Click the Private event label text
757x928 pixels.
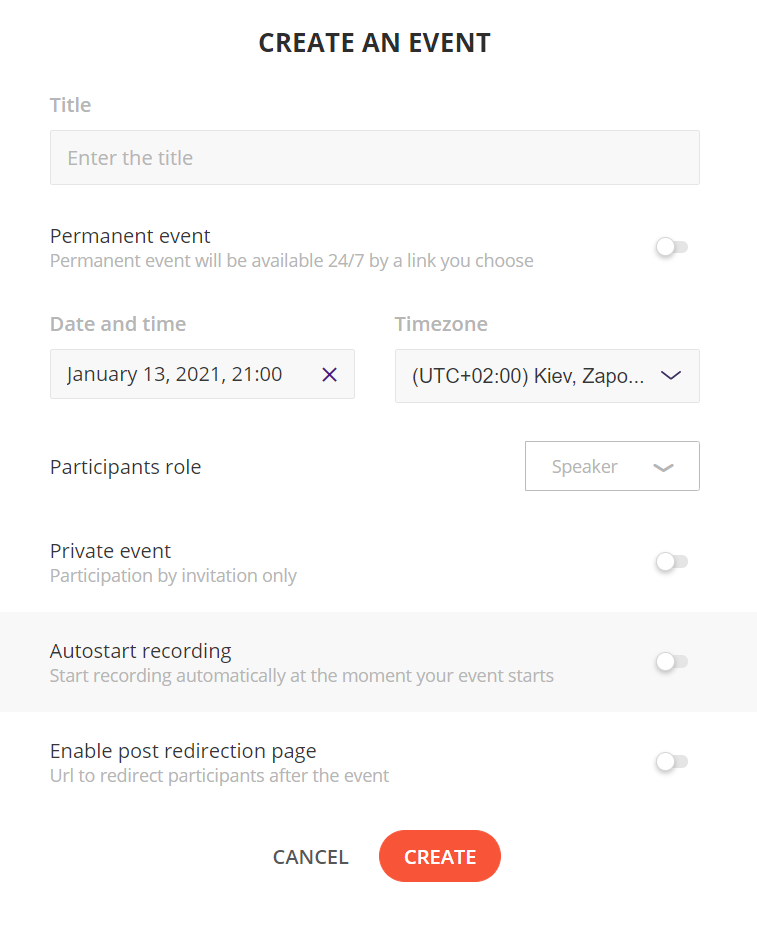tap(111, 551)
